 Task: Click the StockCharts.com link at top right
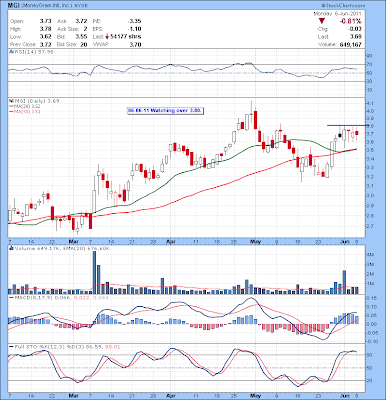tap(343, 6)
